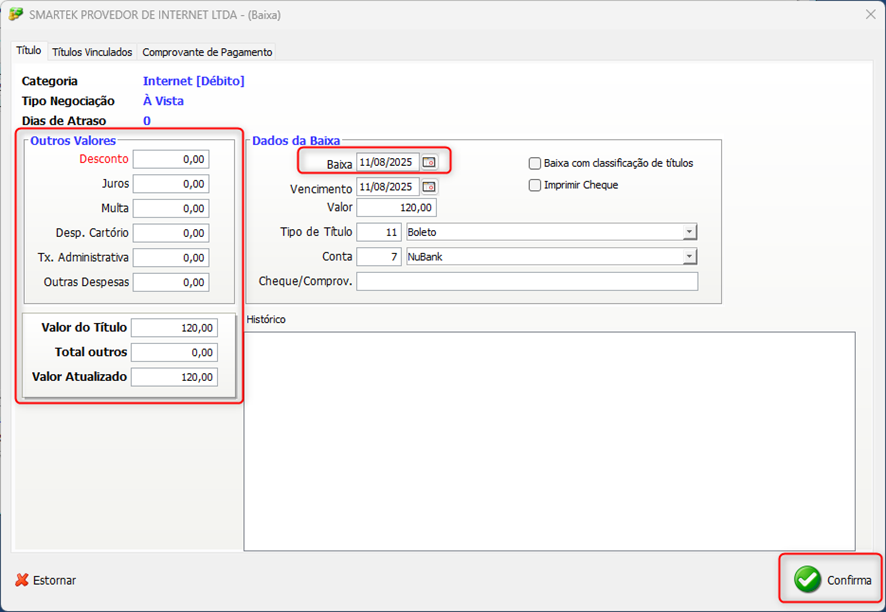Image resolution: width=886 pixels, height=612 pixels.
Task: Select the Cheque/Comprov. text field
Action: pos(526,282)
